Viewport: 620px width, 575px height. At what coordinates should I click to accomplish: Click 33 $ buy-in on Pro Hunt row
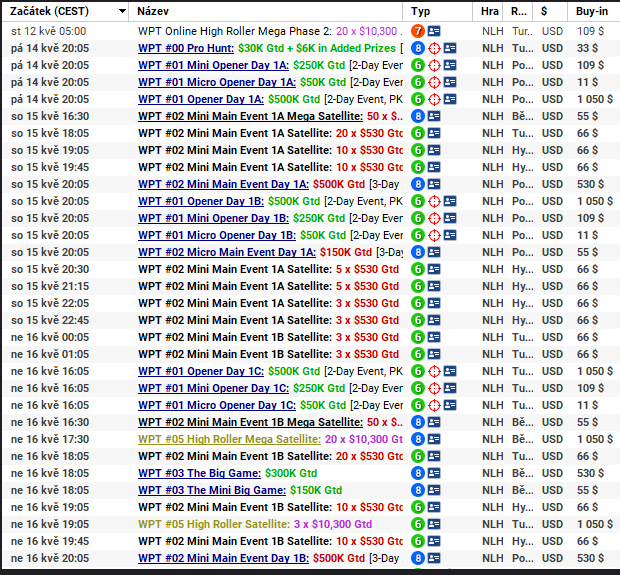click(x=587, y=48)
